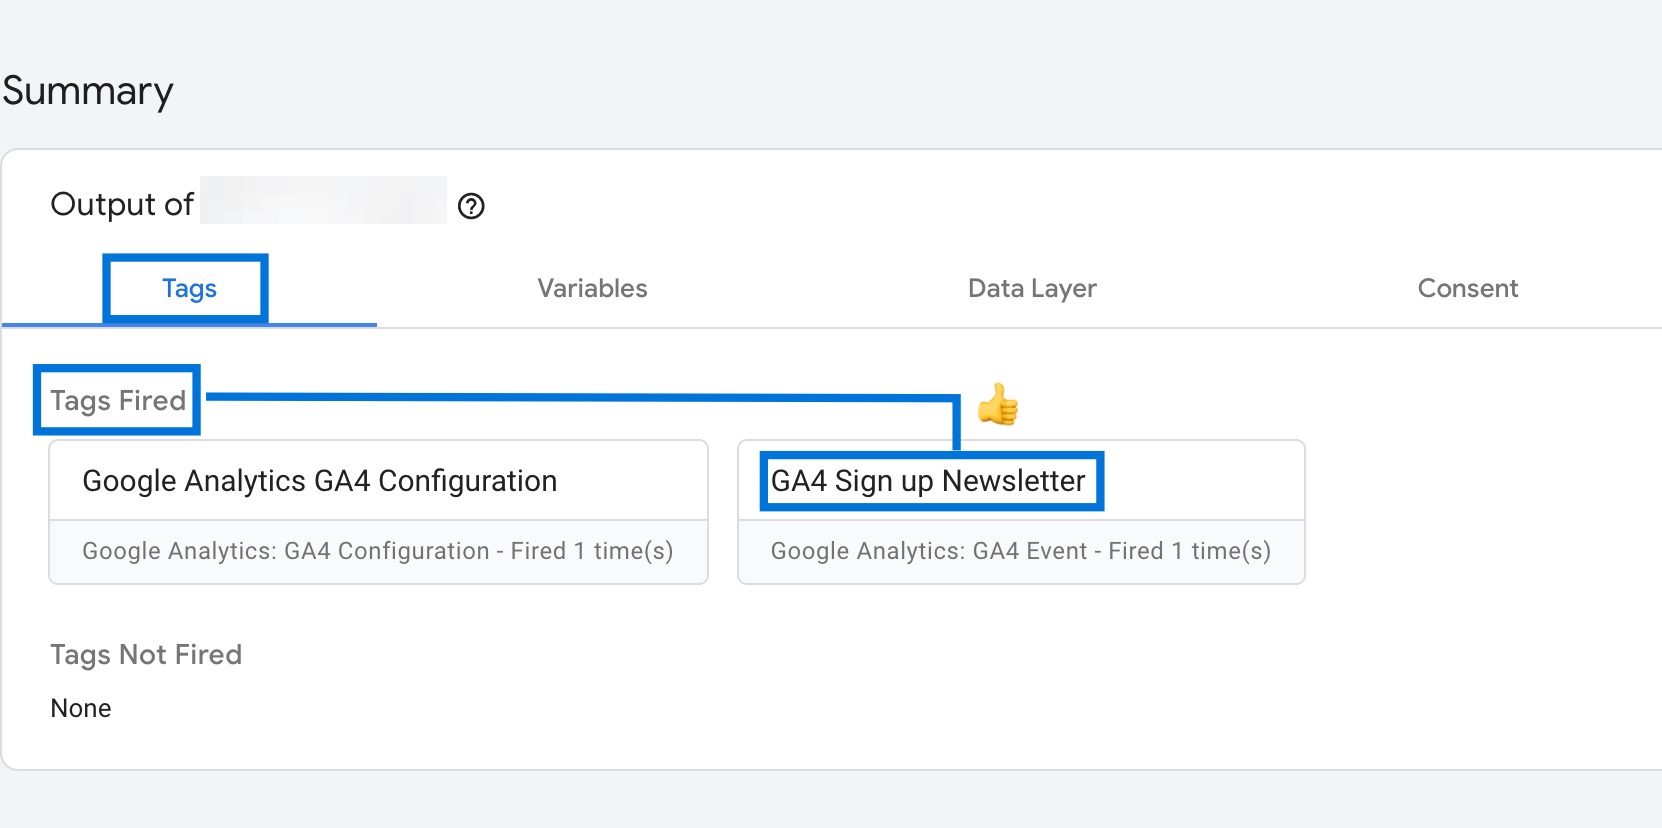
Task: Switch to the Tags tab
Action: [x=189, y=288]
